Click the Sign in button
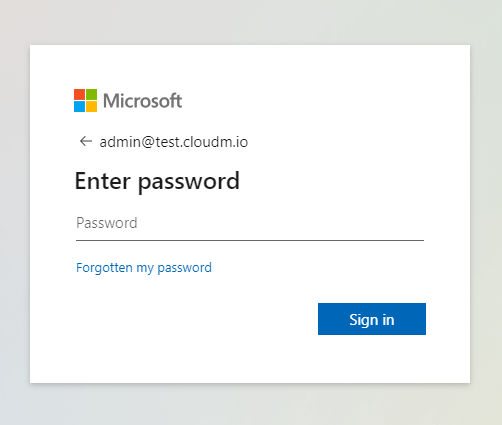This screenshot has height=425, width=502. [372, 319]
